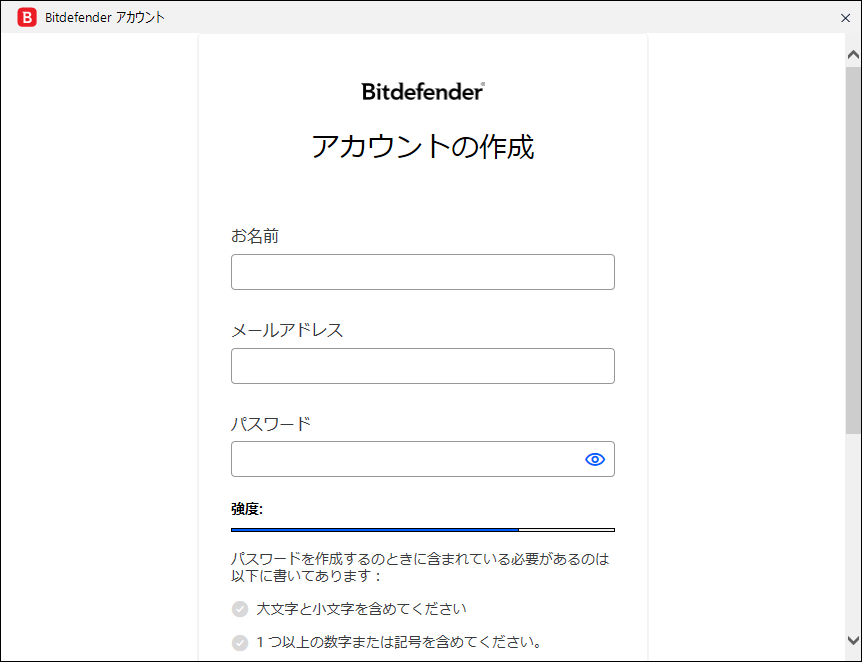Click the 1つ以上の数字または記号を含めてください text
Screen dimensions: 862x662
pyautogui.click(x=400, y=642)
